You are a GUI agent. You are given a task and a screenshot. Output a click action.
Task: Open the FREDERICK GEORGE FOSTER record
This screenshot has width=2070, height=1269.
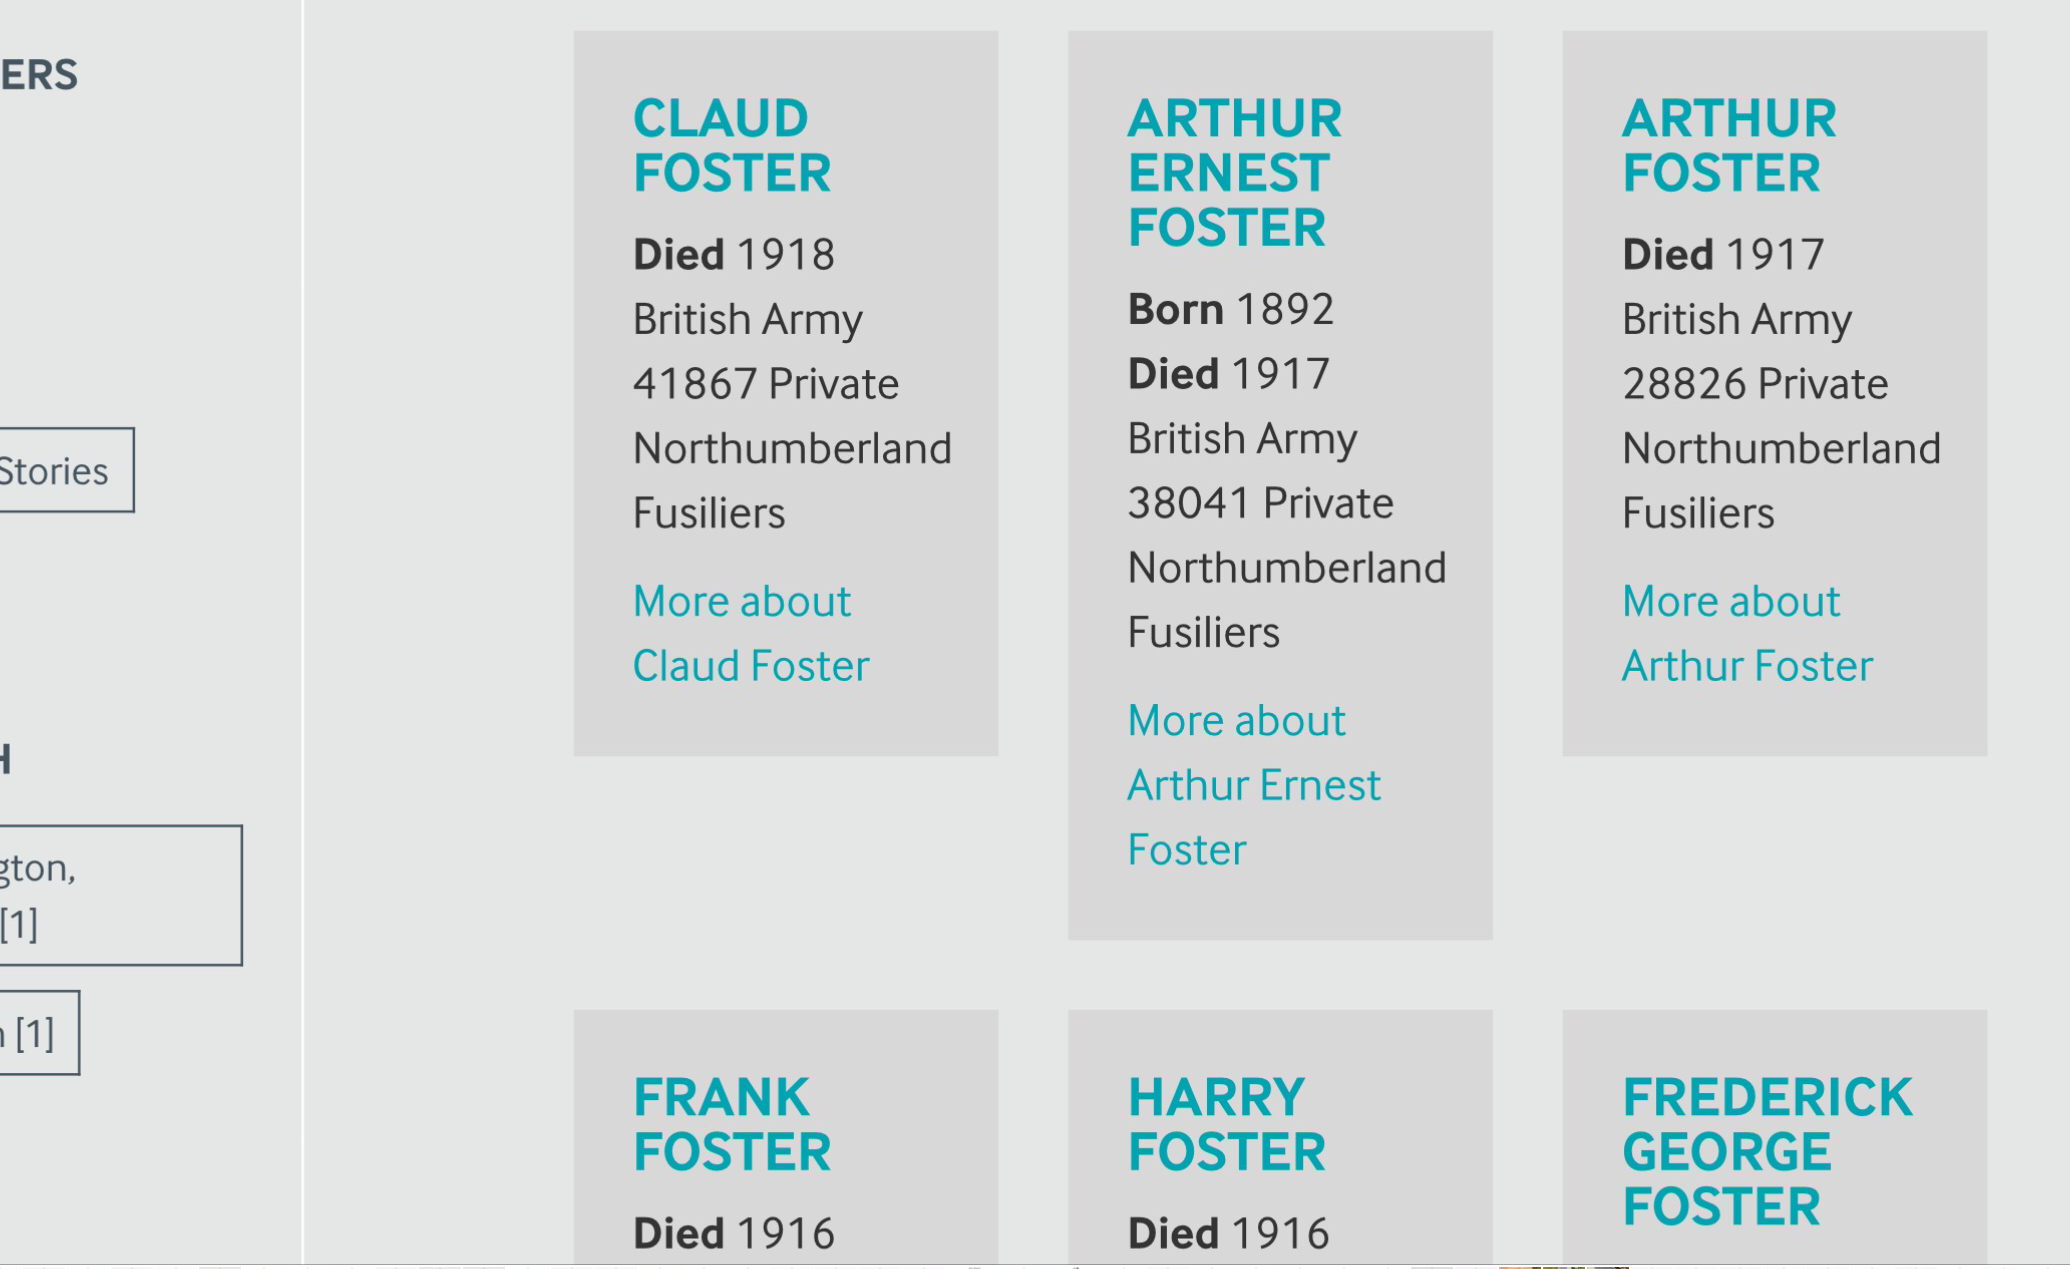point(1772,1152)
